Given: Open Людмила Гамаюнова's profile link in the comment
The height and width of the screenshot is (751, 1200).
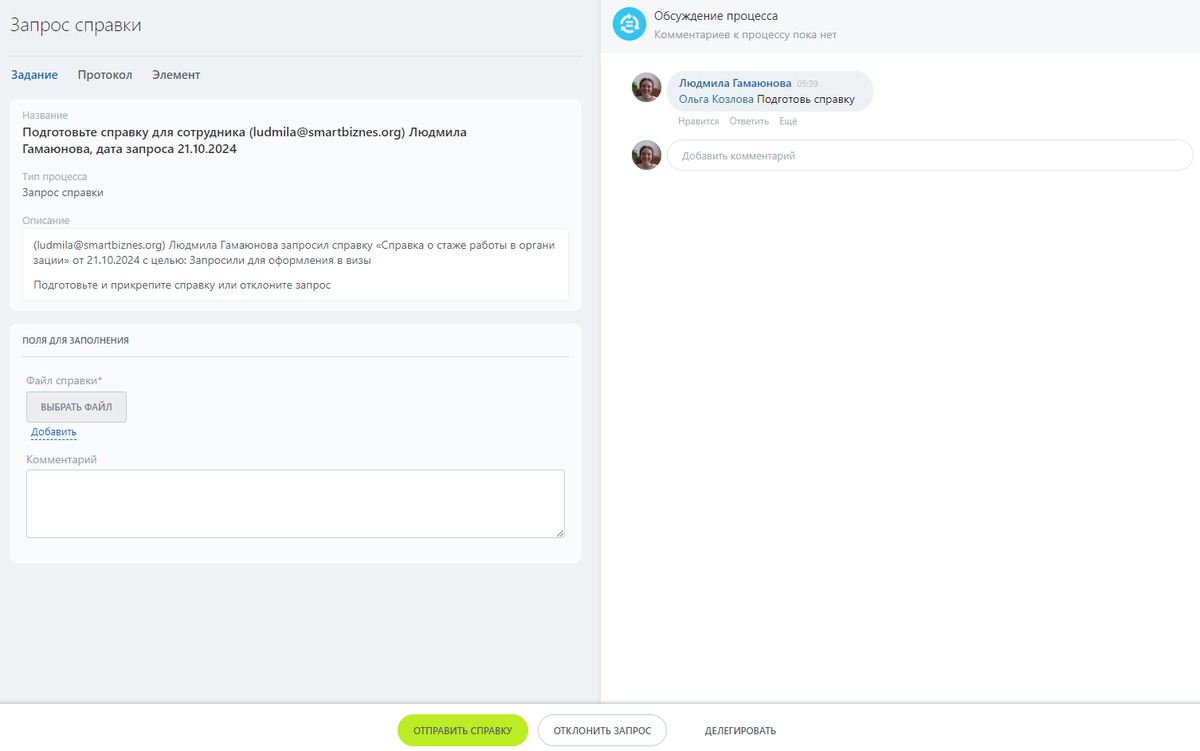Looking at the screenshot, I should 735,83.
